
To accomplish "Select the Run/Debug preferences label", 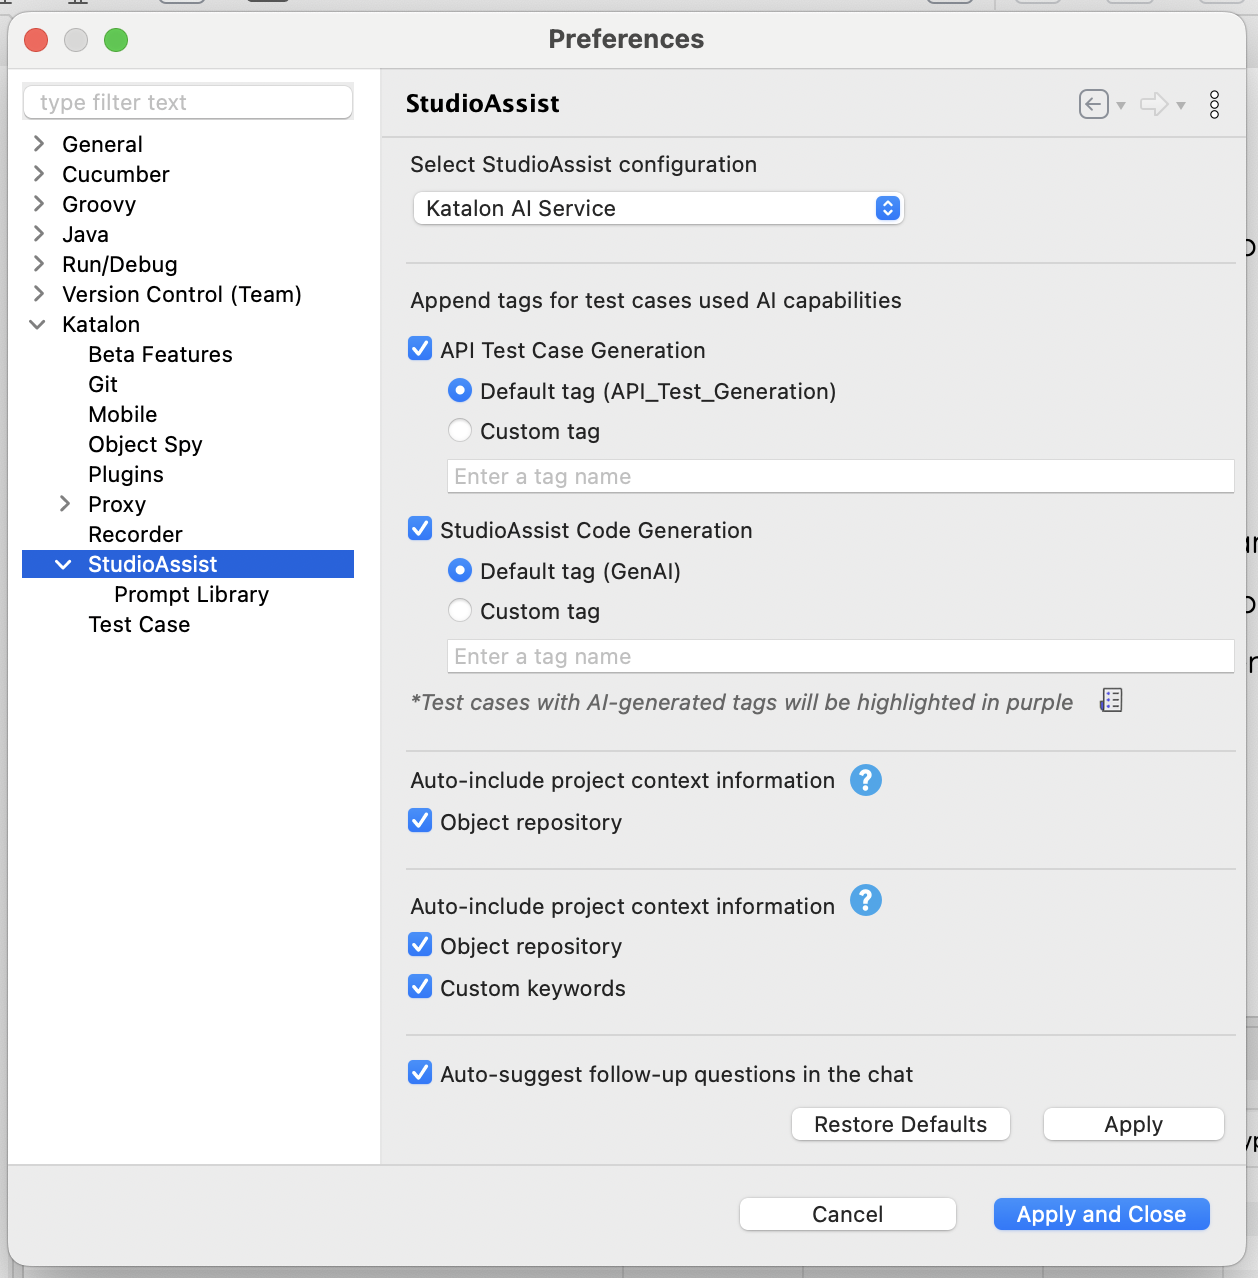I will [120, 264].
